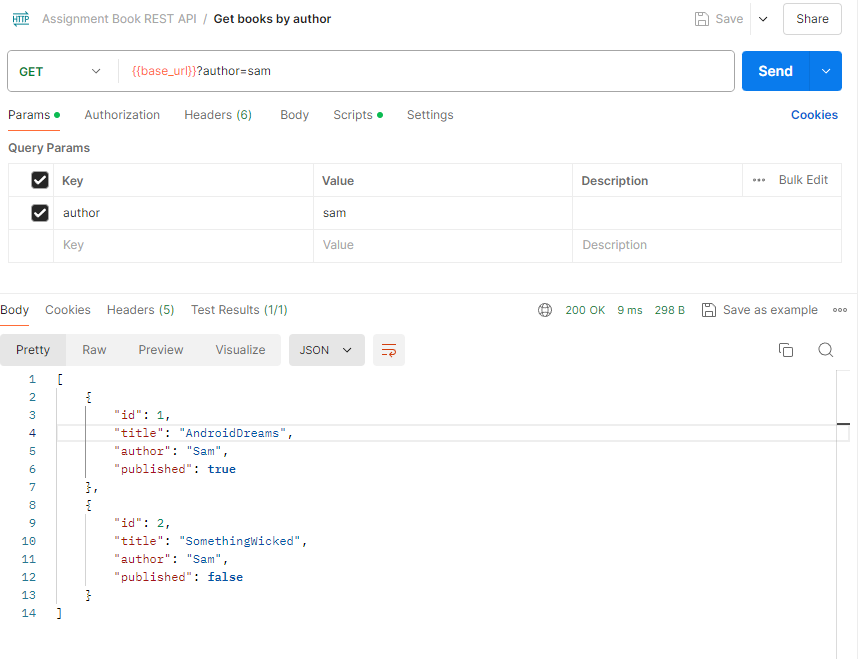This screenshot has width=859, height=659.
Task: Switch to the request Body tab
Action: click(295, 115)
